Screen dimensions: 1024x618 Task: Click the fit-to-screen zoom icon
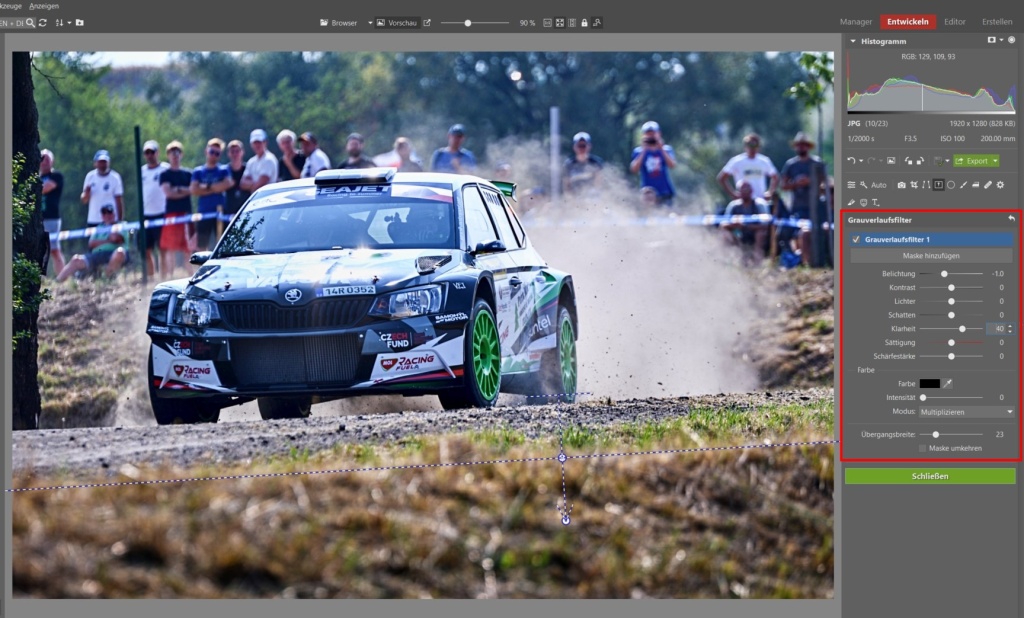[x=560, y=23]
